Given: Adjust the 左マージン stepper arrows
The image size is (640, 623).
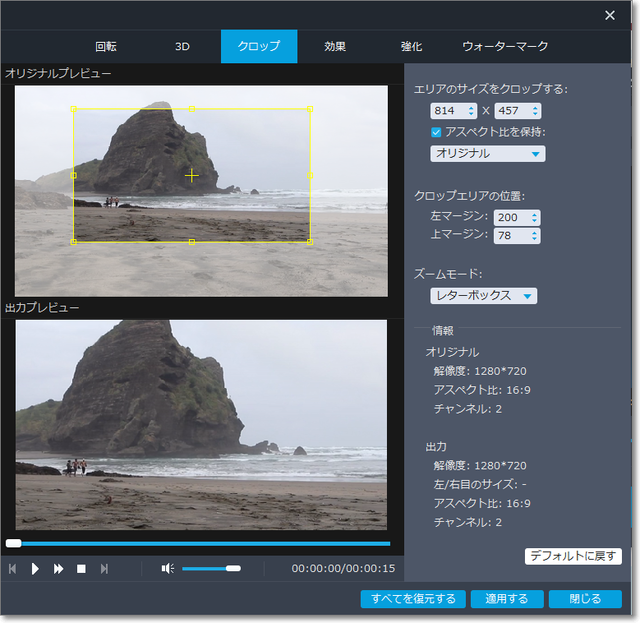Looking at the screenshot, I should pyautogui.click(x=535, y=217).
